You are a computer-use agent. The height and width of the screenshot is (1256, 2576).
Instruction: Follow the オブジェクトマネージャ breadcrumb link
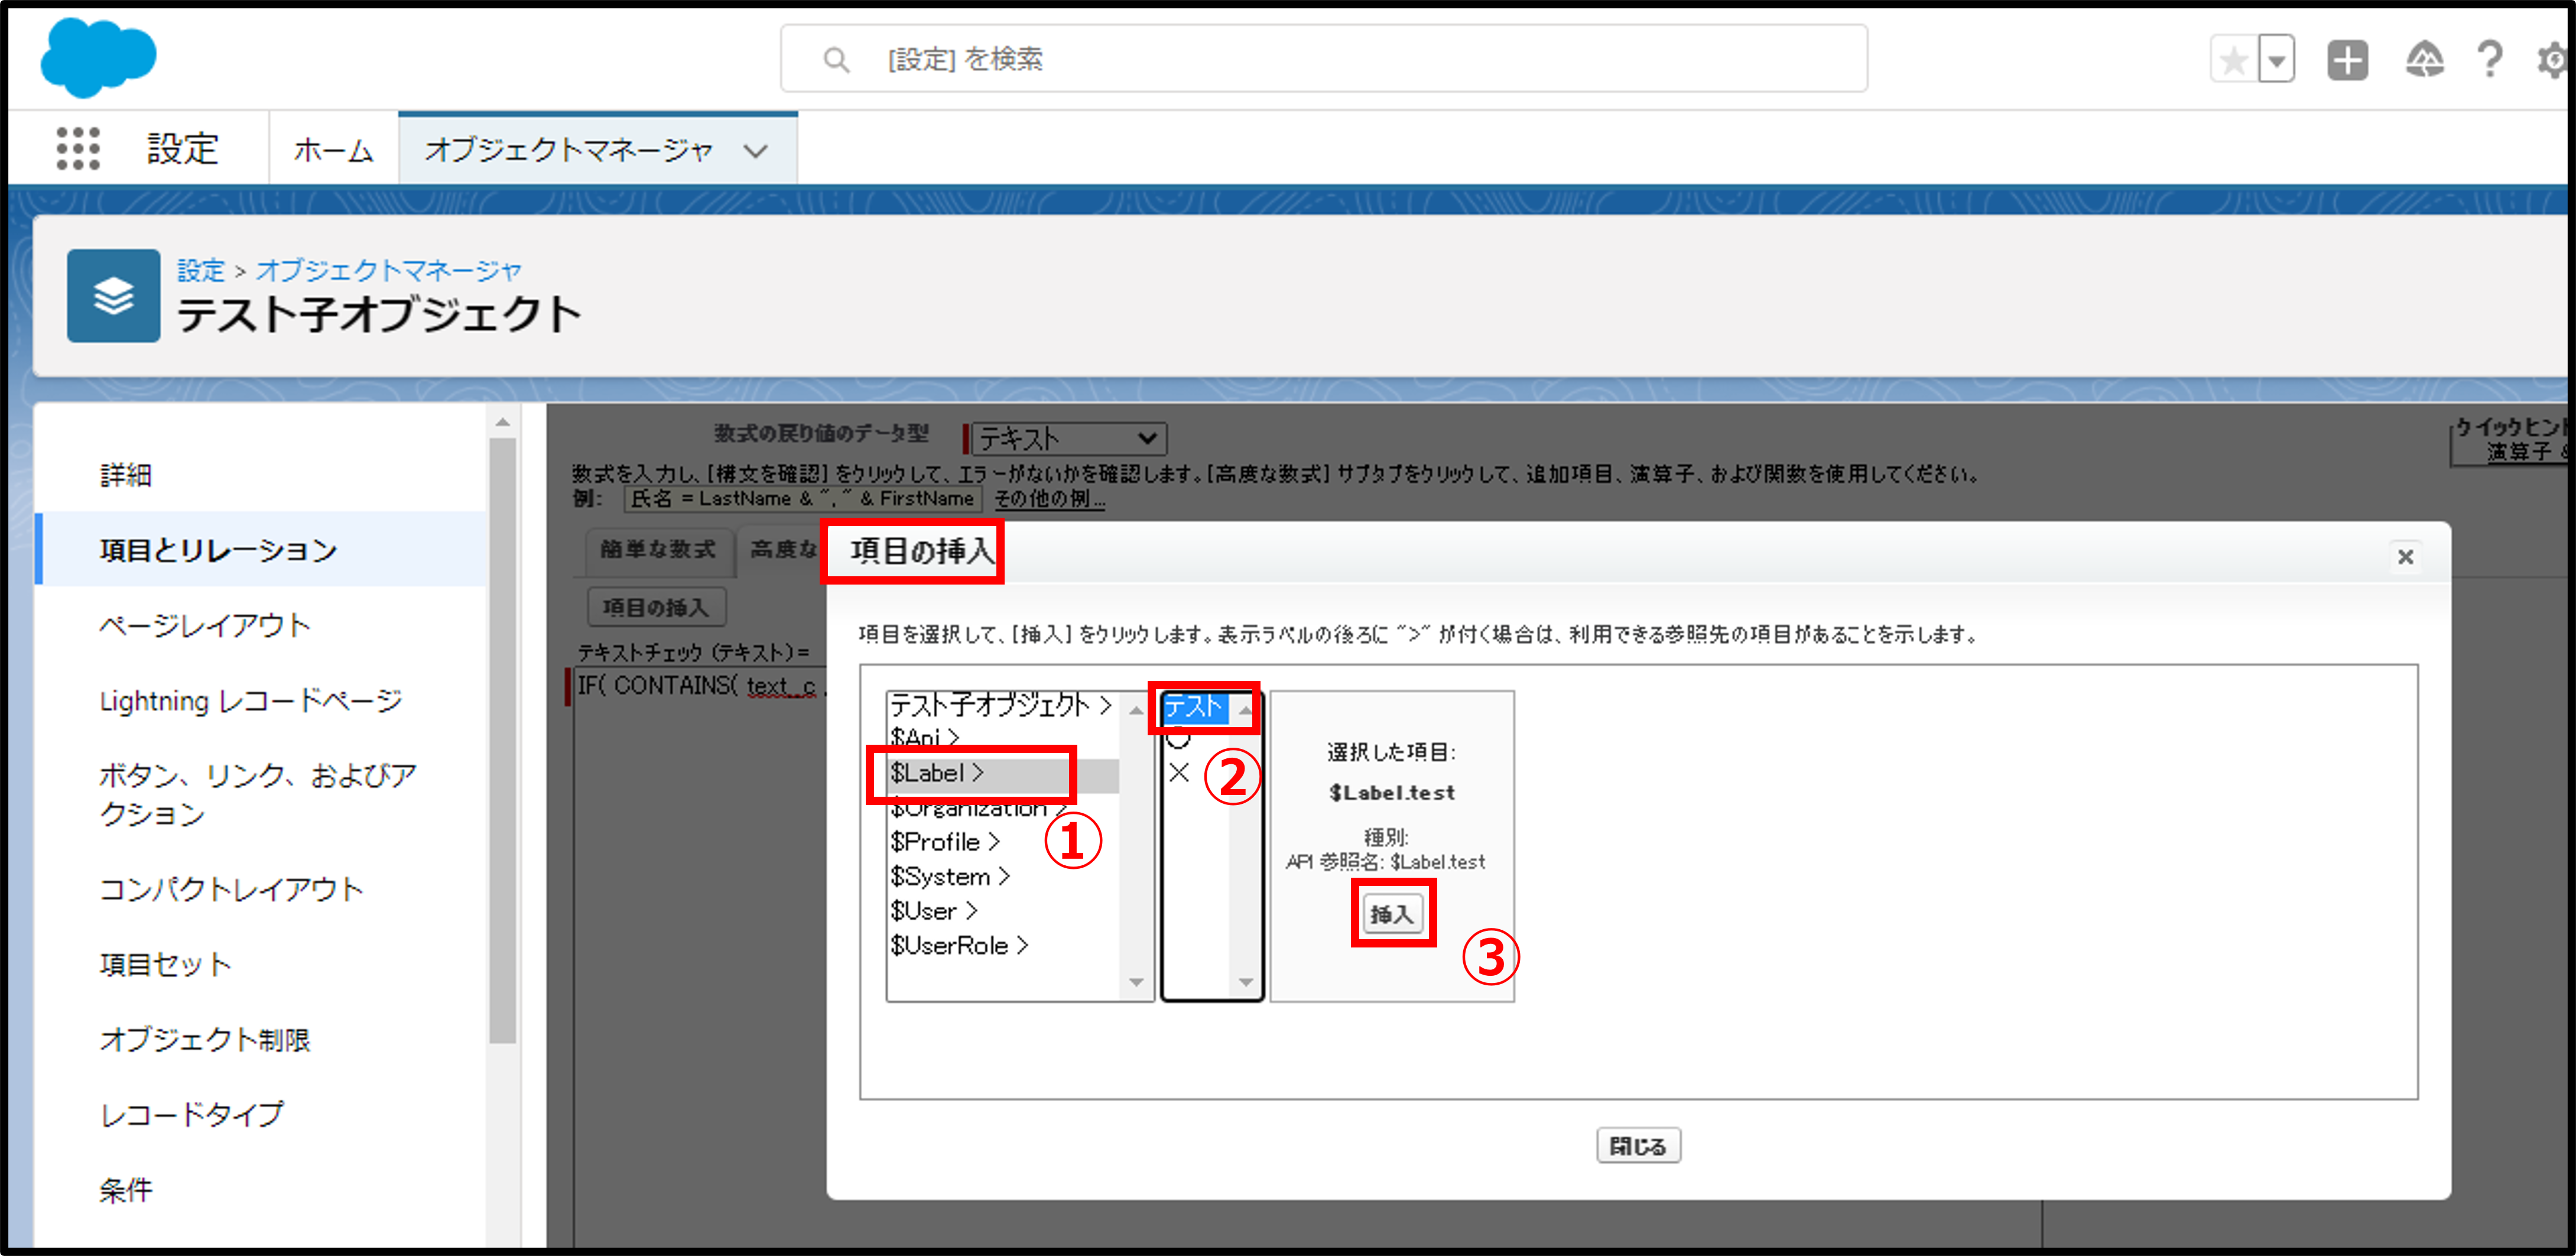[388, 270]
